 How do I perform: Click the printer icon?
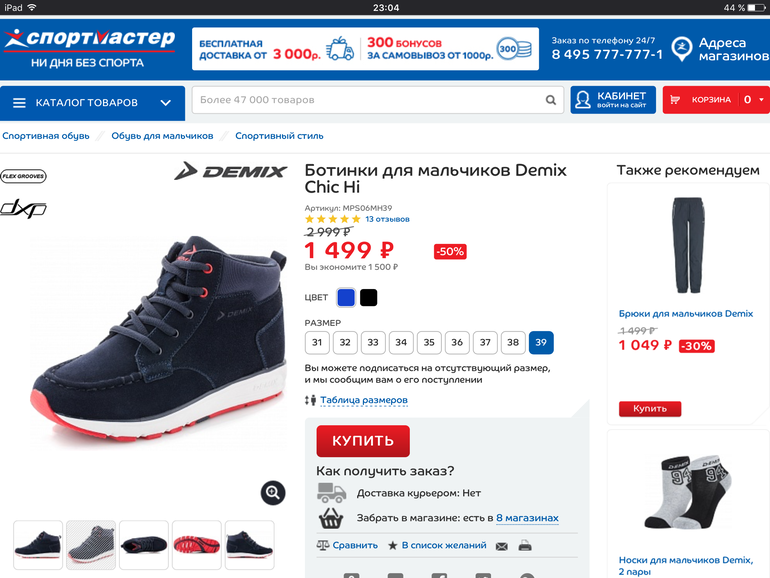tap(525, 546)
